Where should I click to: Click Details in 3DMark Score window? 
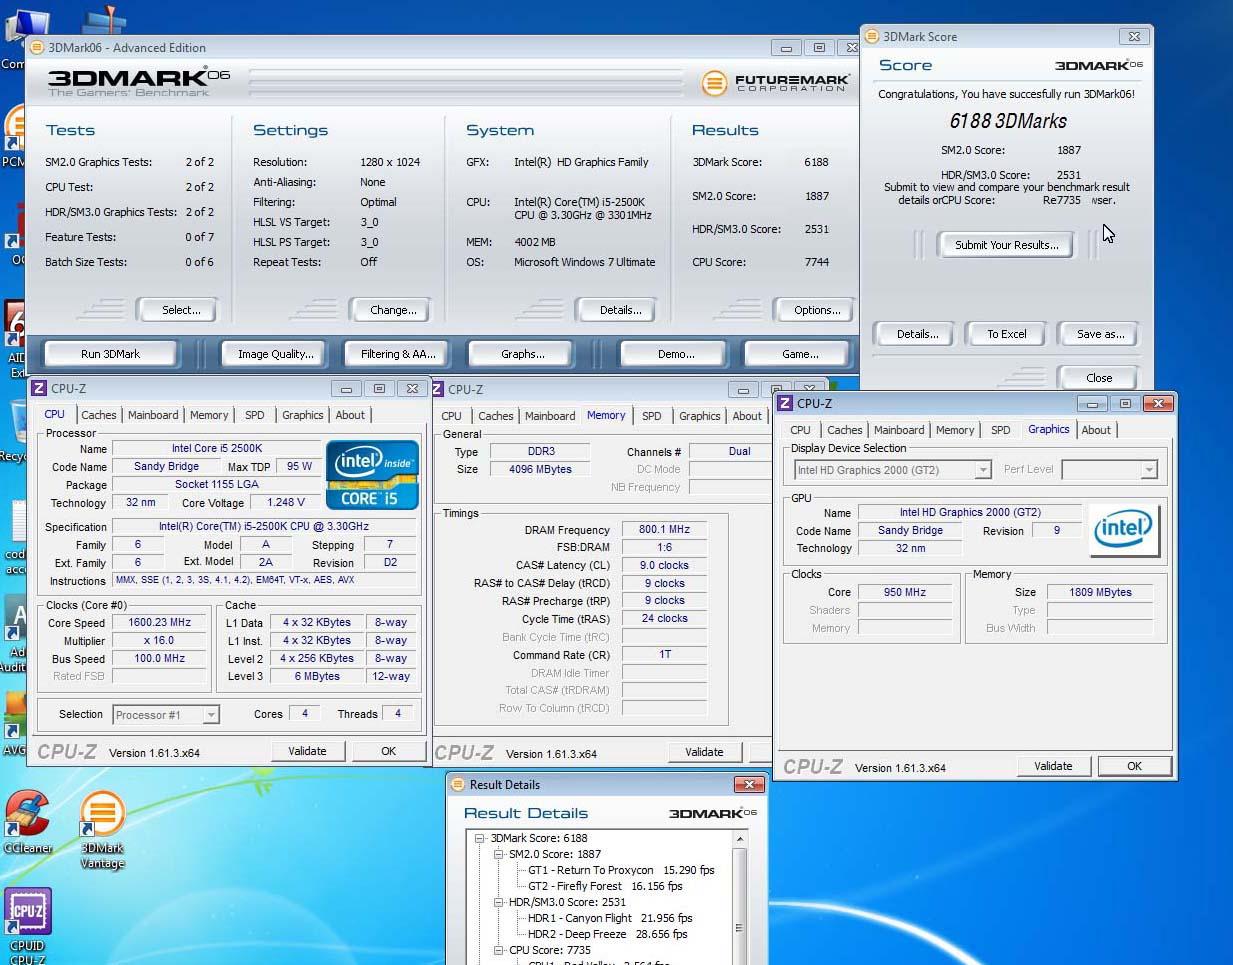tap(916, 334)
